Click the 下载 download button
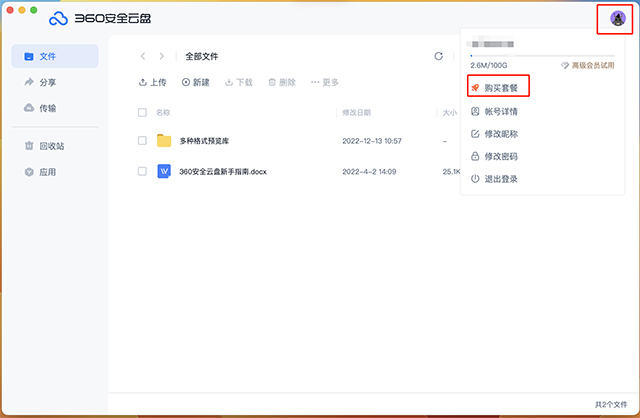This screenshot has height=418, width=640. point(239,82)
